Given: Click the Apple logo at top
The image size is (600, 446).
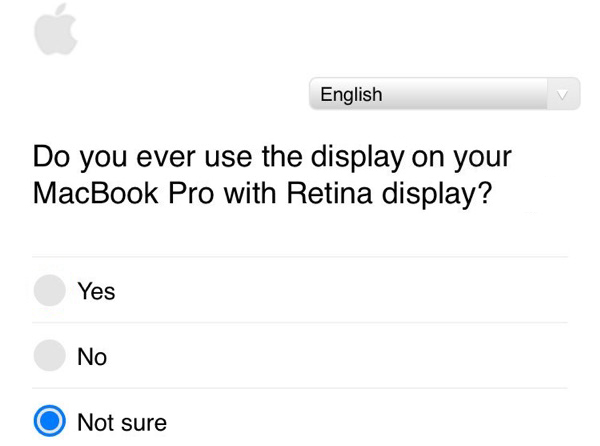Looking at the screenshot, I should click(x=54, y=29).
